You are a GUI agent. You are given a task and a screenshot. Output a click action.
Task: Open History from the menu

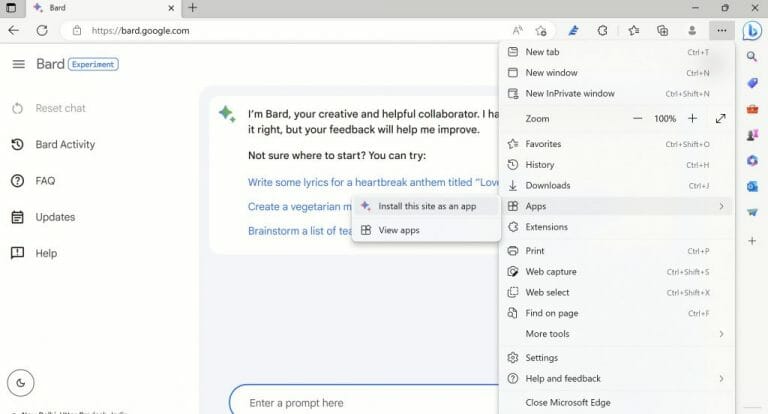(617, 165)
